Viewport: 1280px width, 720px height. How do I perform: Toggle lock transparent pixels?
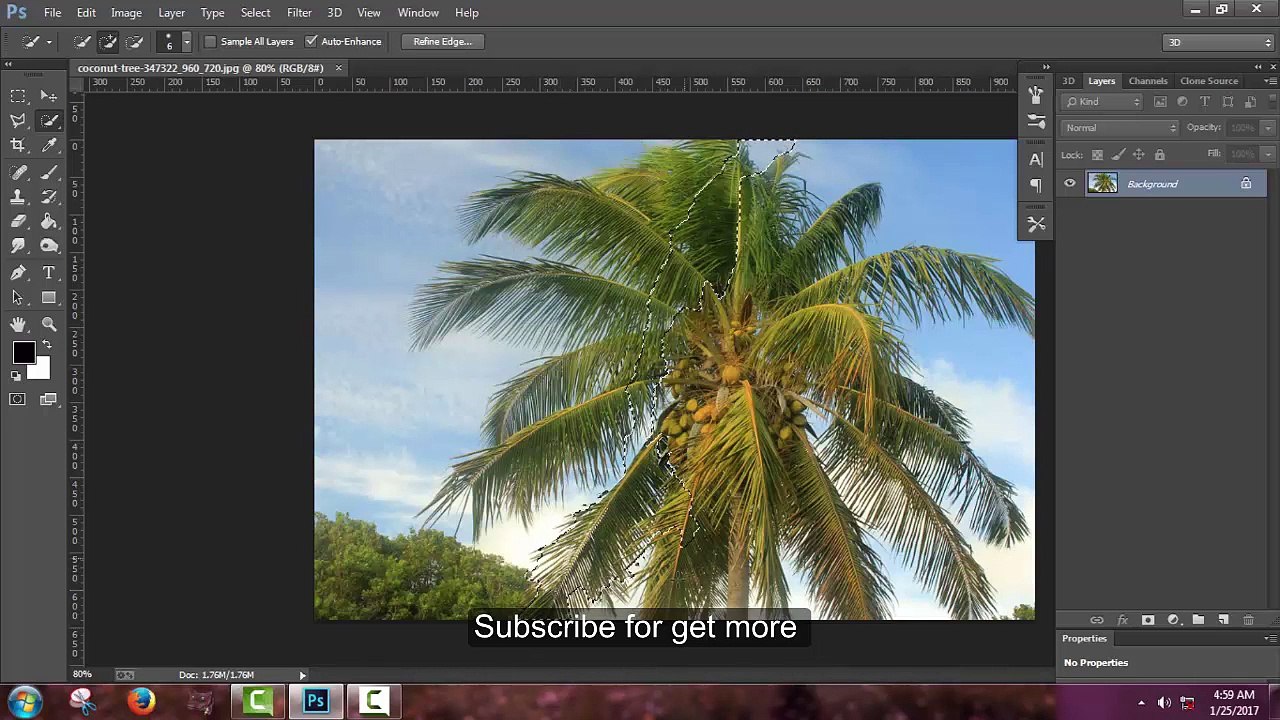coord(1097,155)
